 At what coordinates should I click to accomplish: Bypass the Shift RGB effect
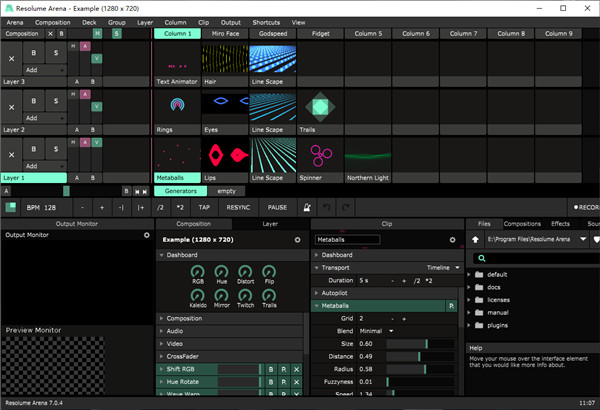pyautogui.click(x=269, y=370)
